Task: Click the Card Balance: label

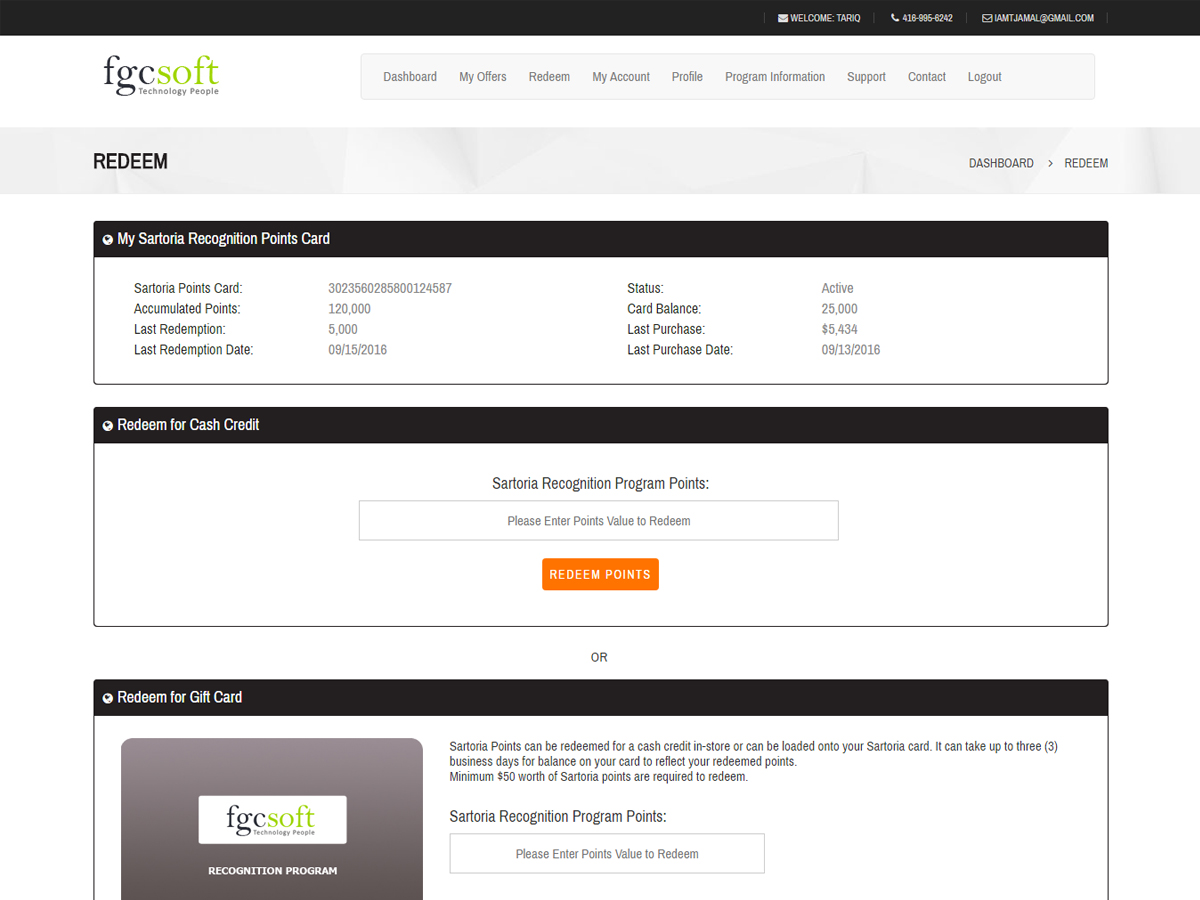Action: pos(664,309)
